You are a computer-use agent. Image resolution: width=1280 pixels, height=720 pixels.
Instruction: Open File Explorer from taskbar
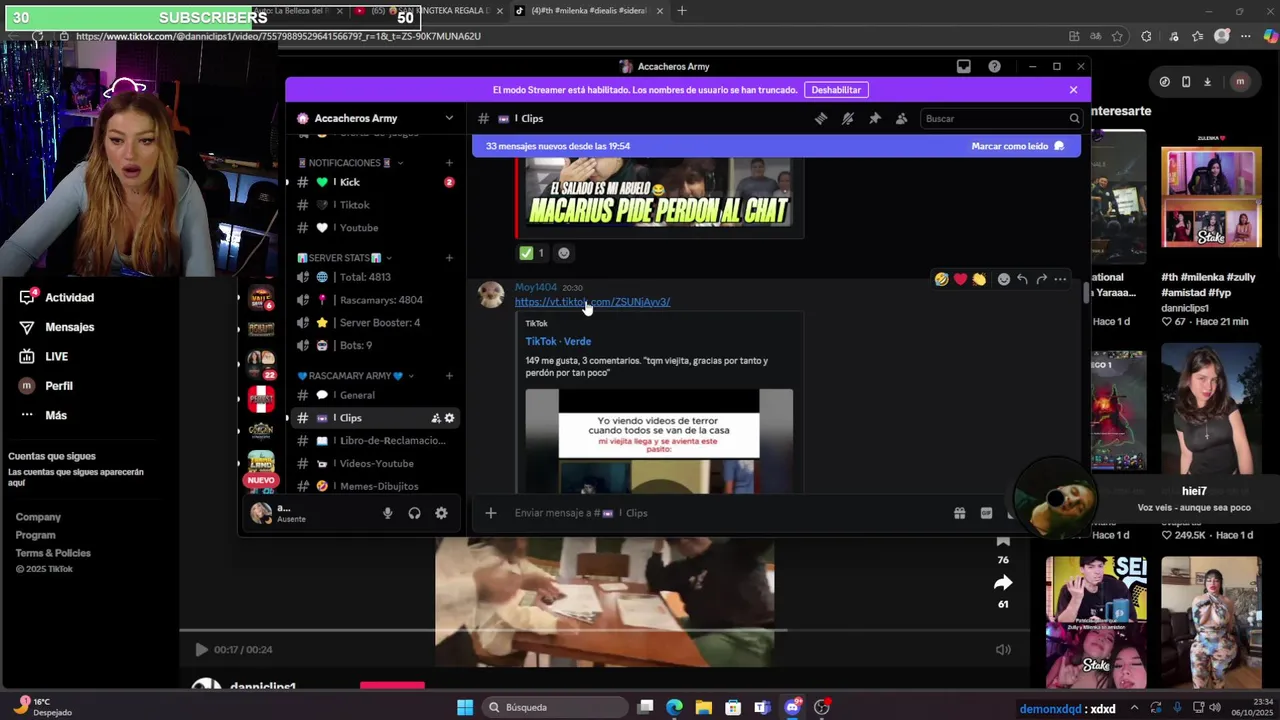[703, 707]
